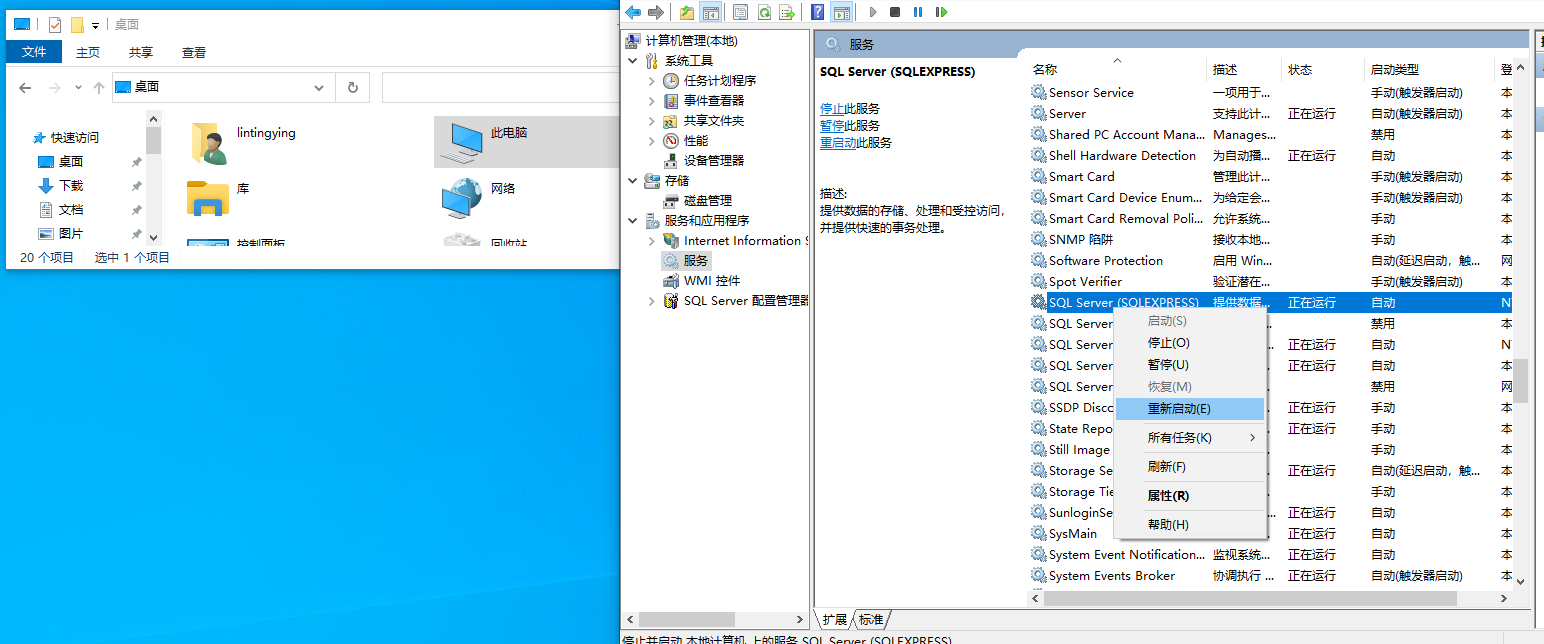Click the green Refresh toolbar icon
Screen dimensions: 1544x644
pyautogui.click(x=764, y=12)
